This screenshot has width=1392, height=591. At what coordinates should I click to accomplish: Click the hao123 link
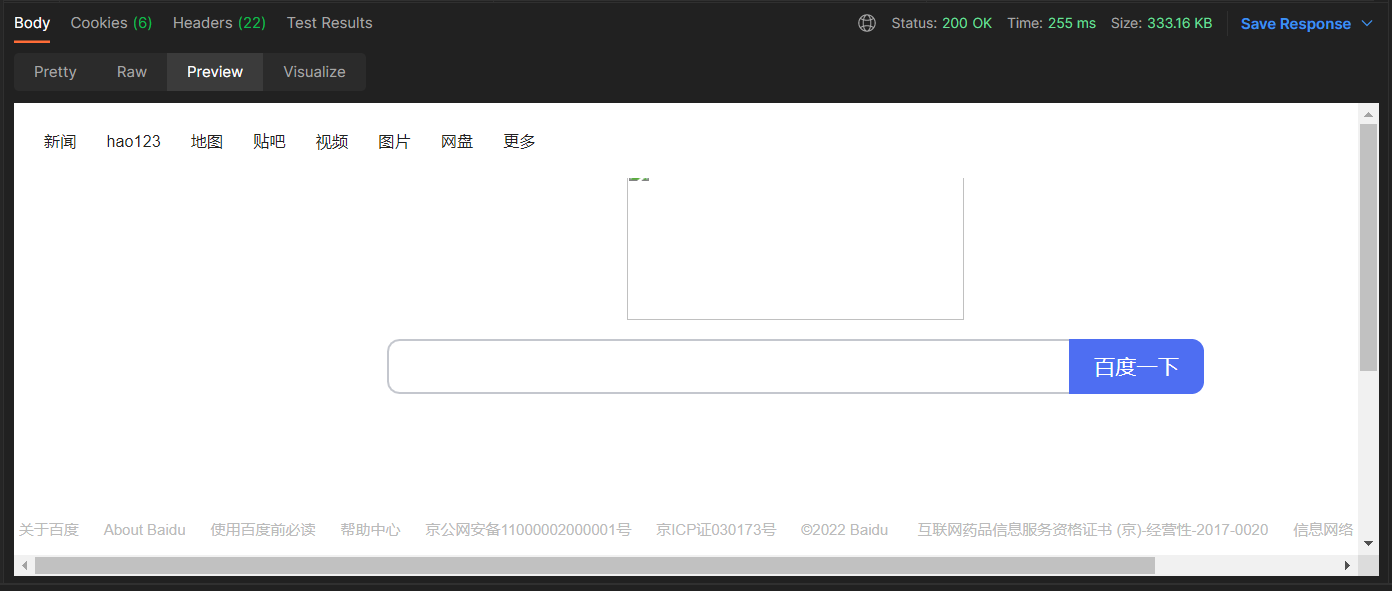(134, 142)
